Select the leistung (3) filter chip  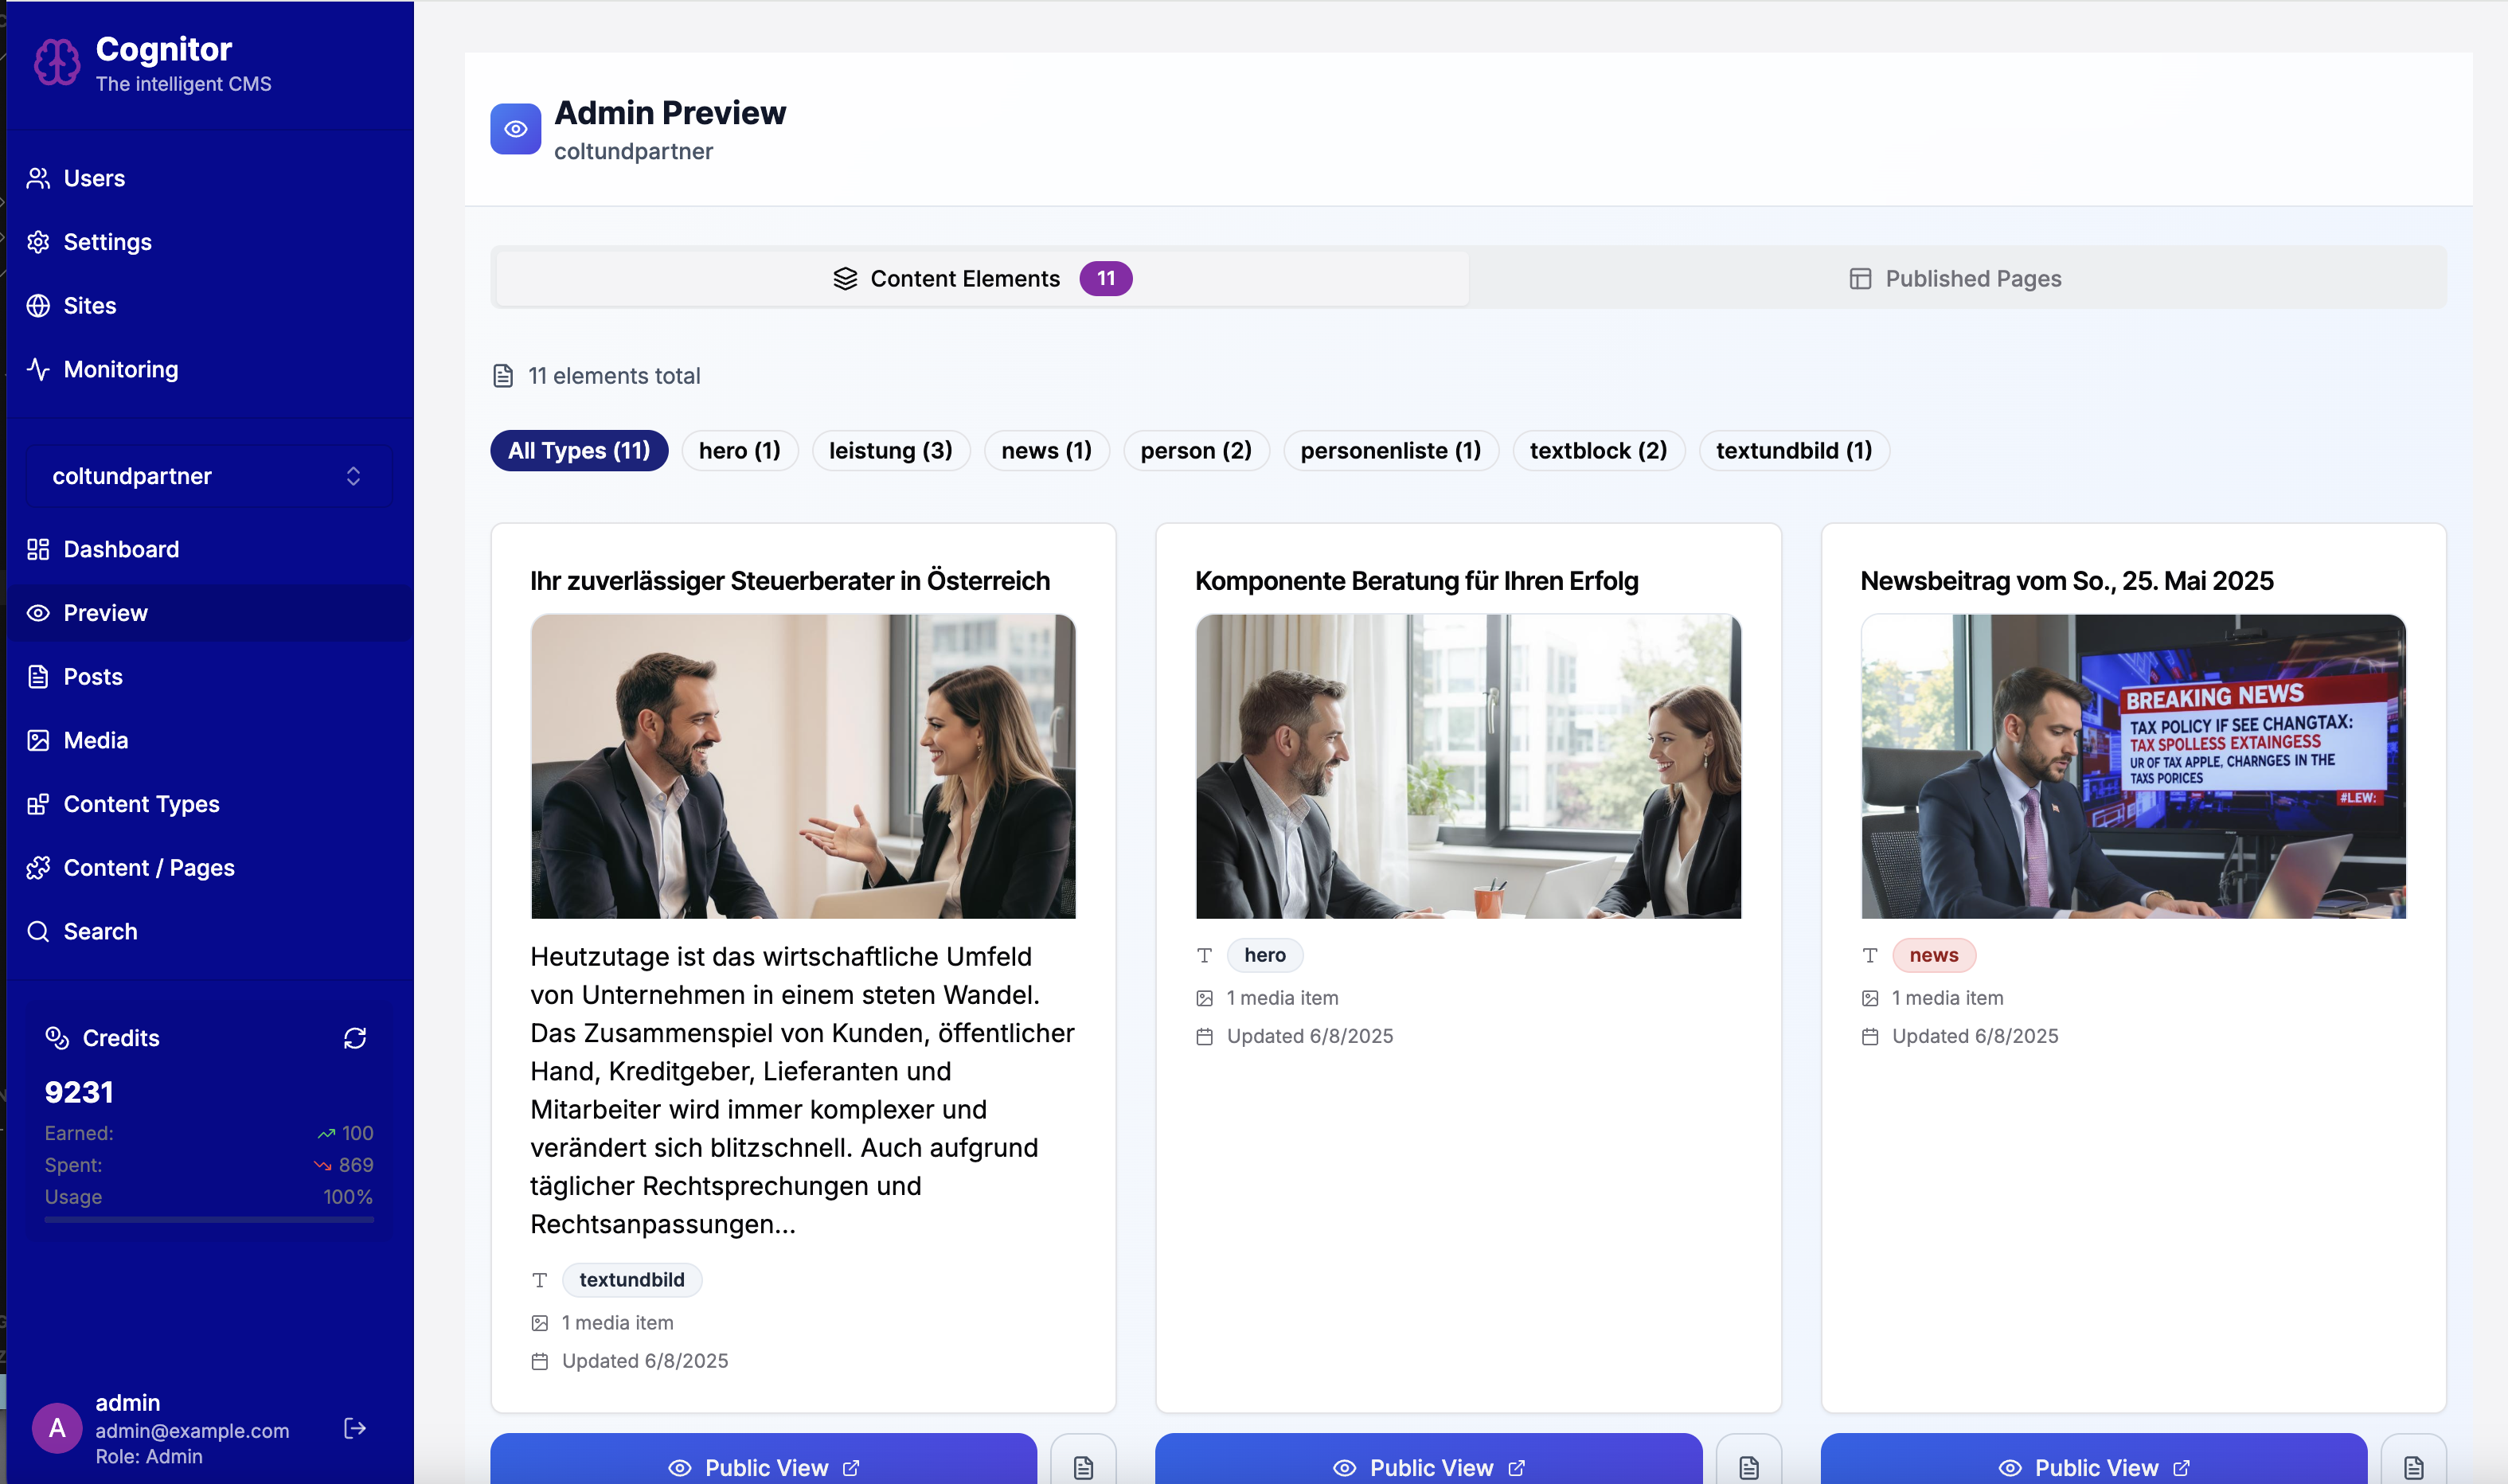coord(890,451)
